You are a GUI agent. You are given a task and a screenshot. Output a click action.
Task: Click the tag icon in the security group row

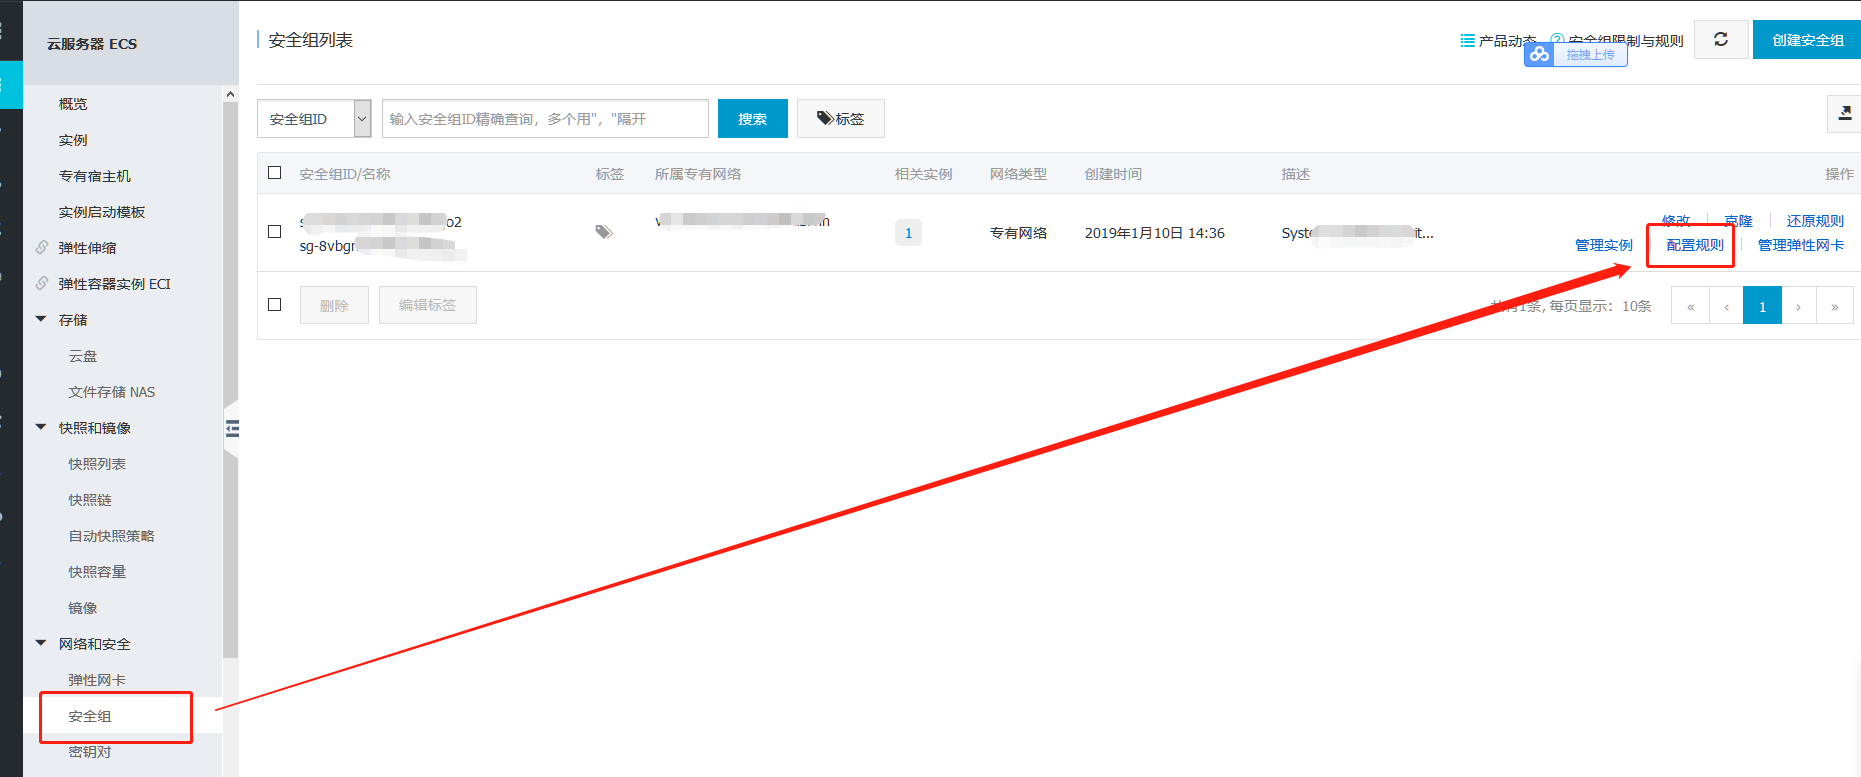[x=603, y=232]
